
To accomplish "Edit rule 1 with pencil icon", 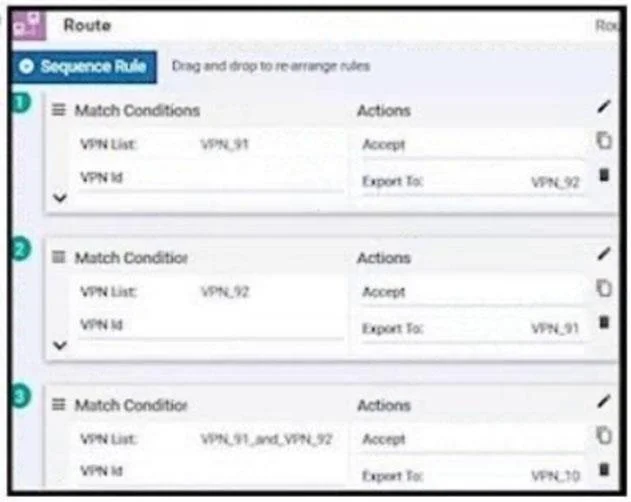I will pos(604,107).
